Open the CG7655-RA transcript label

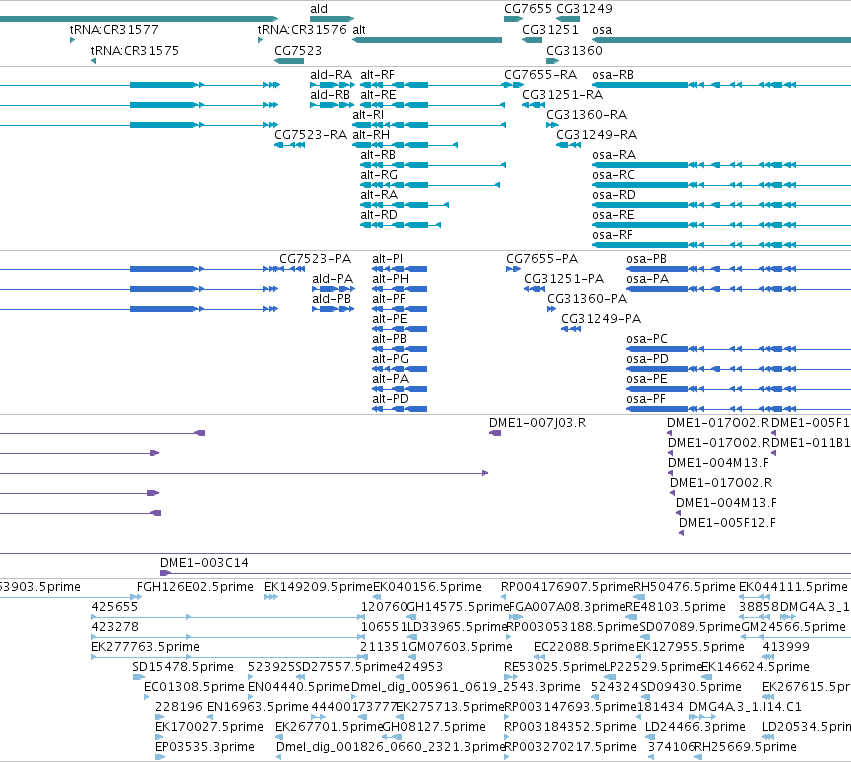(540, 74)
